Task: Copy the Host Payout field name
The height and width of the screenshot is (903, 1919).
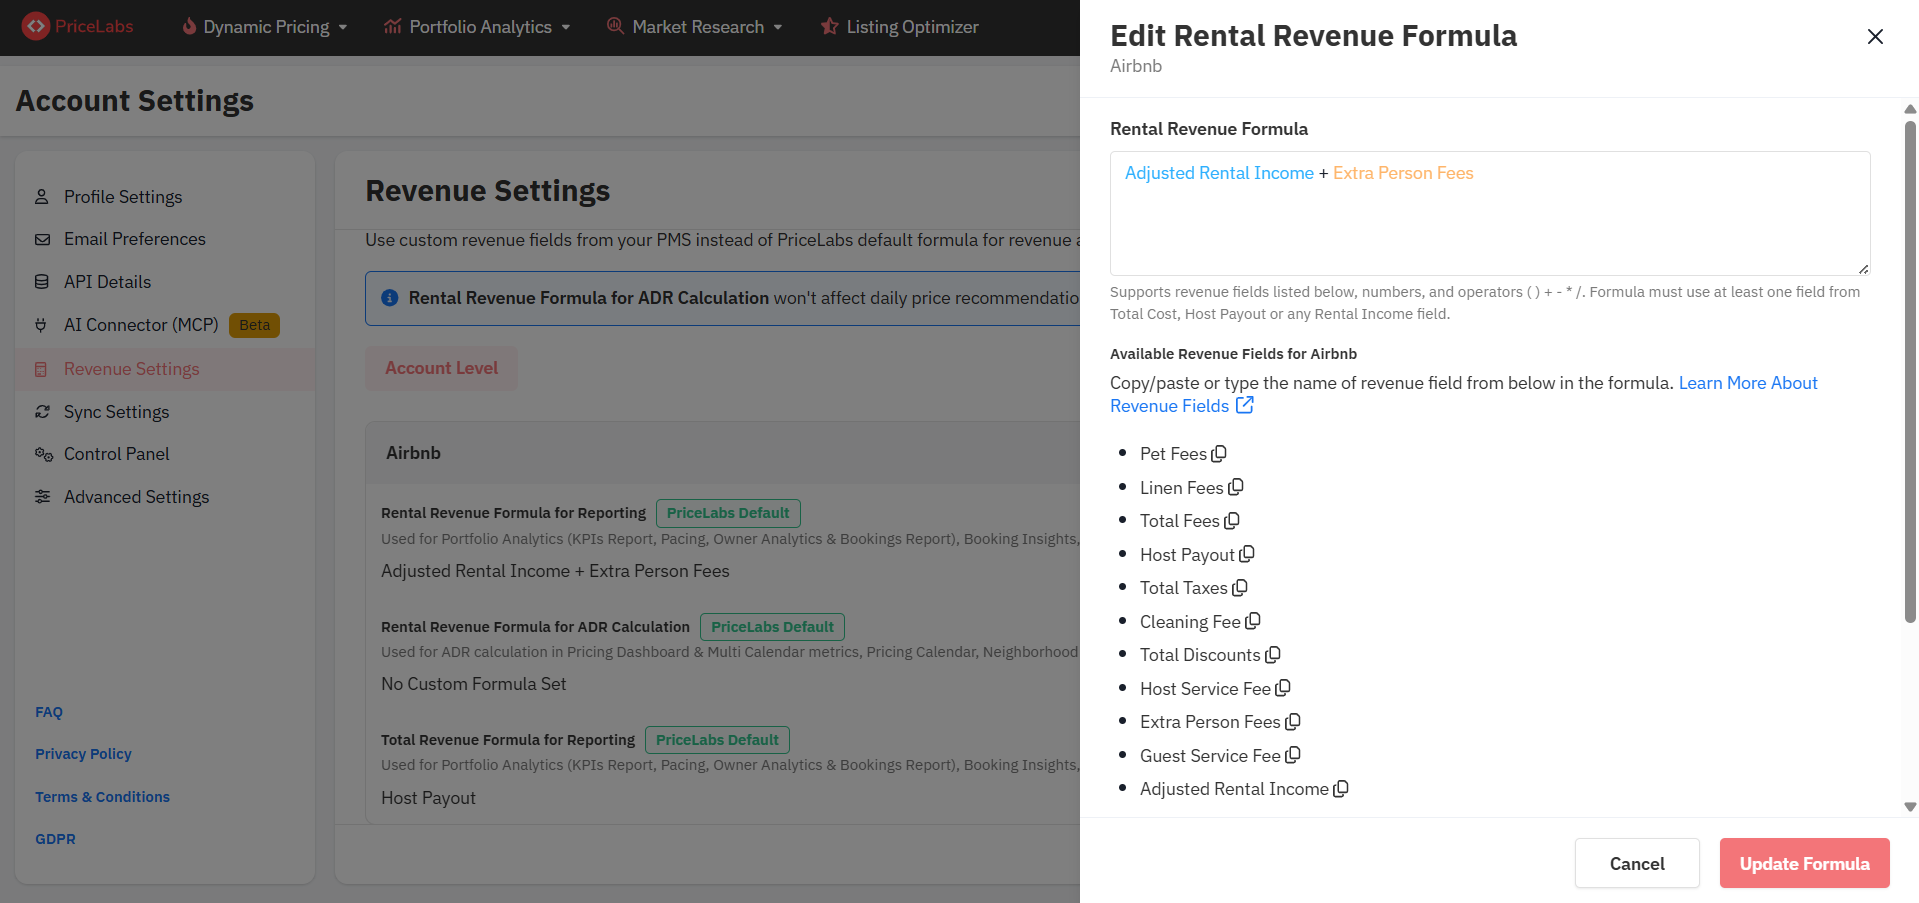Action: pyautogui.click(x=1247, y=554)
